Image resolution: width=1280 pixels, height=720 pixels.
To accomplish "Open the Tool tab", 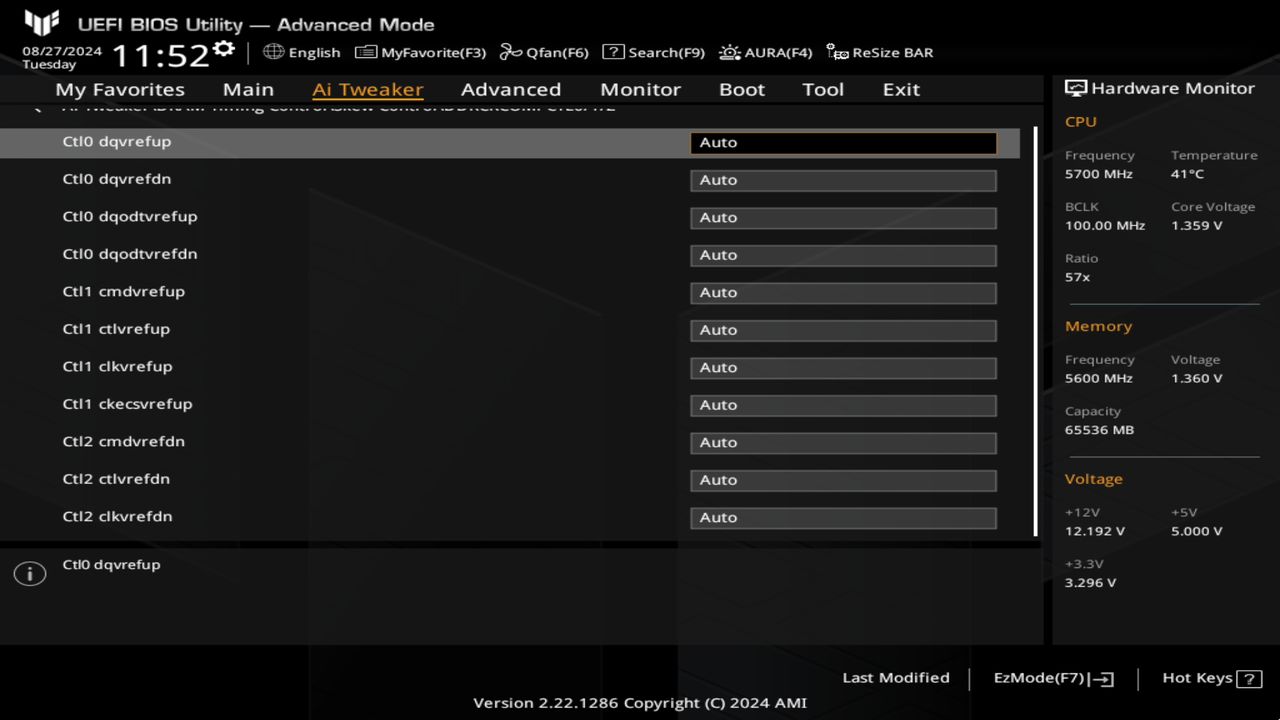I will [x=823, y=89].
